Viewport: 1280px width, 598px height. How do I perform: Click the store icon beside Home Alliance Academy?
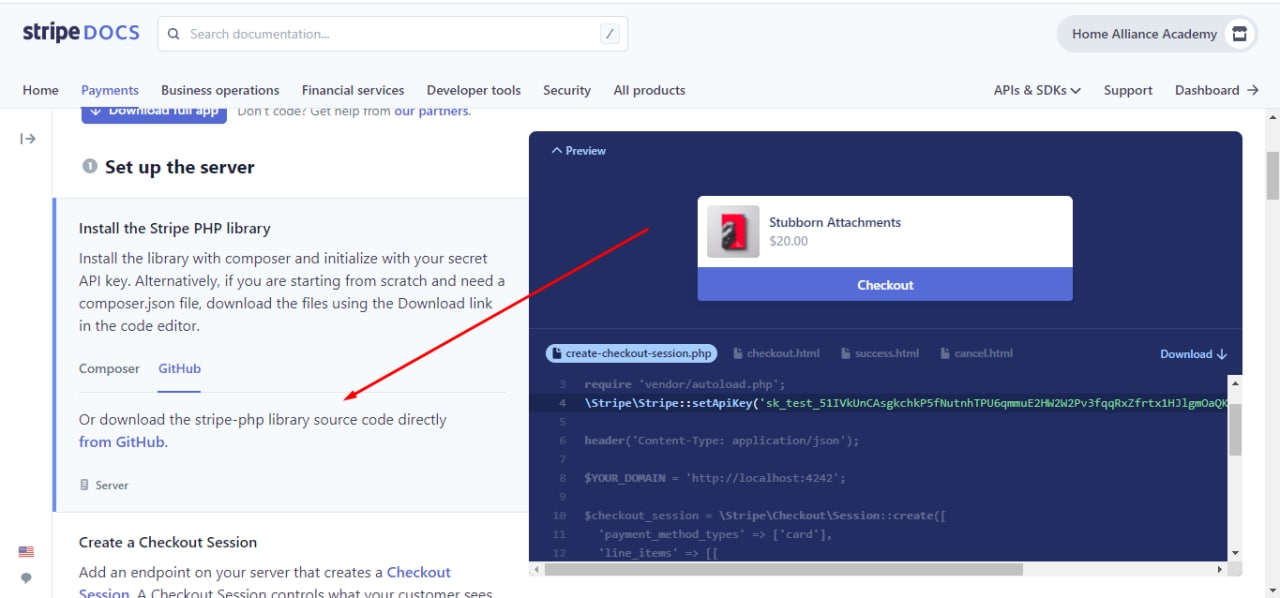(1240, 34)
